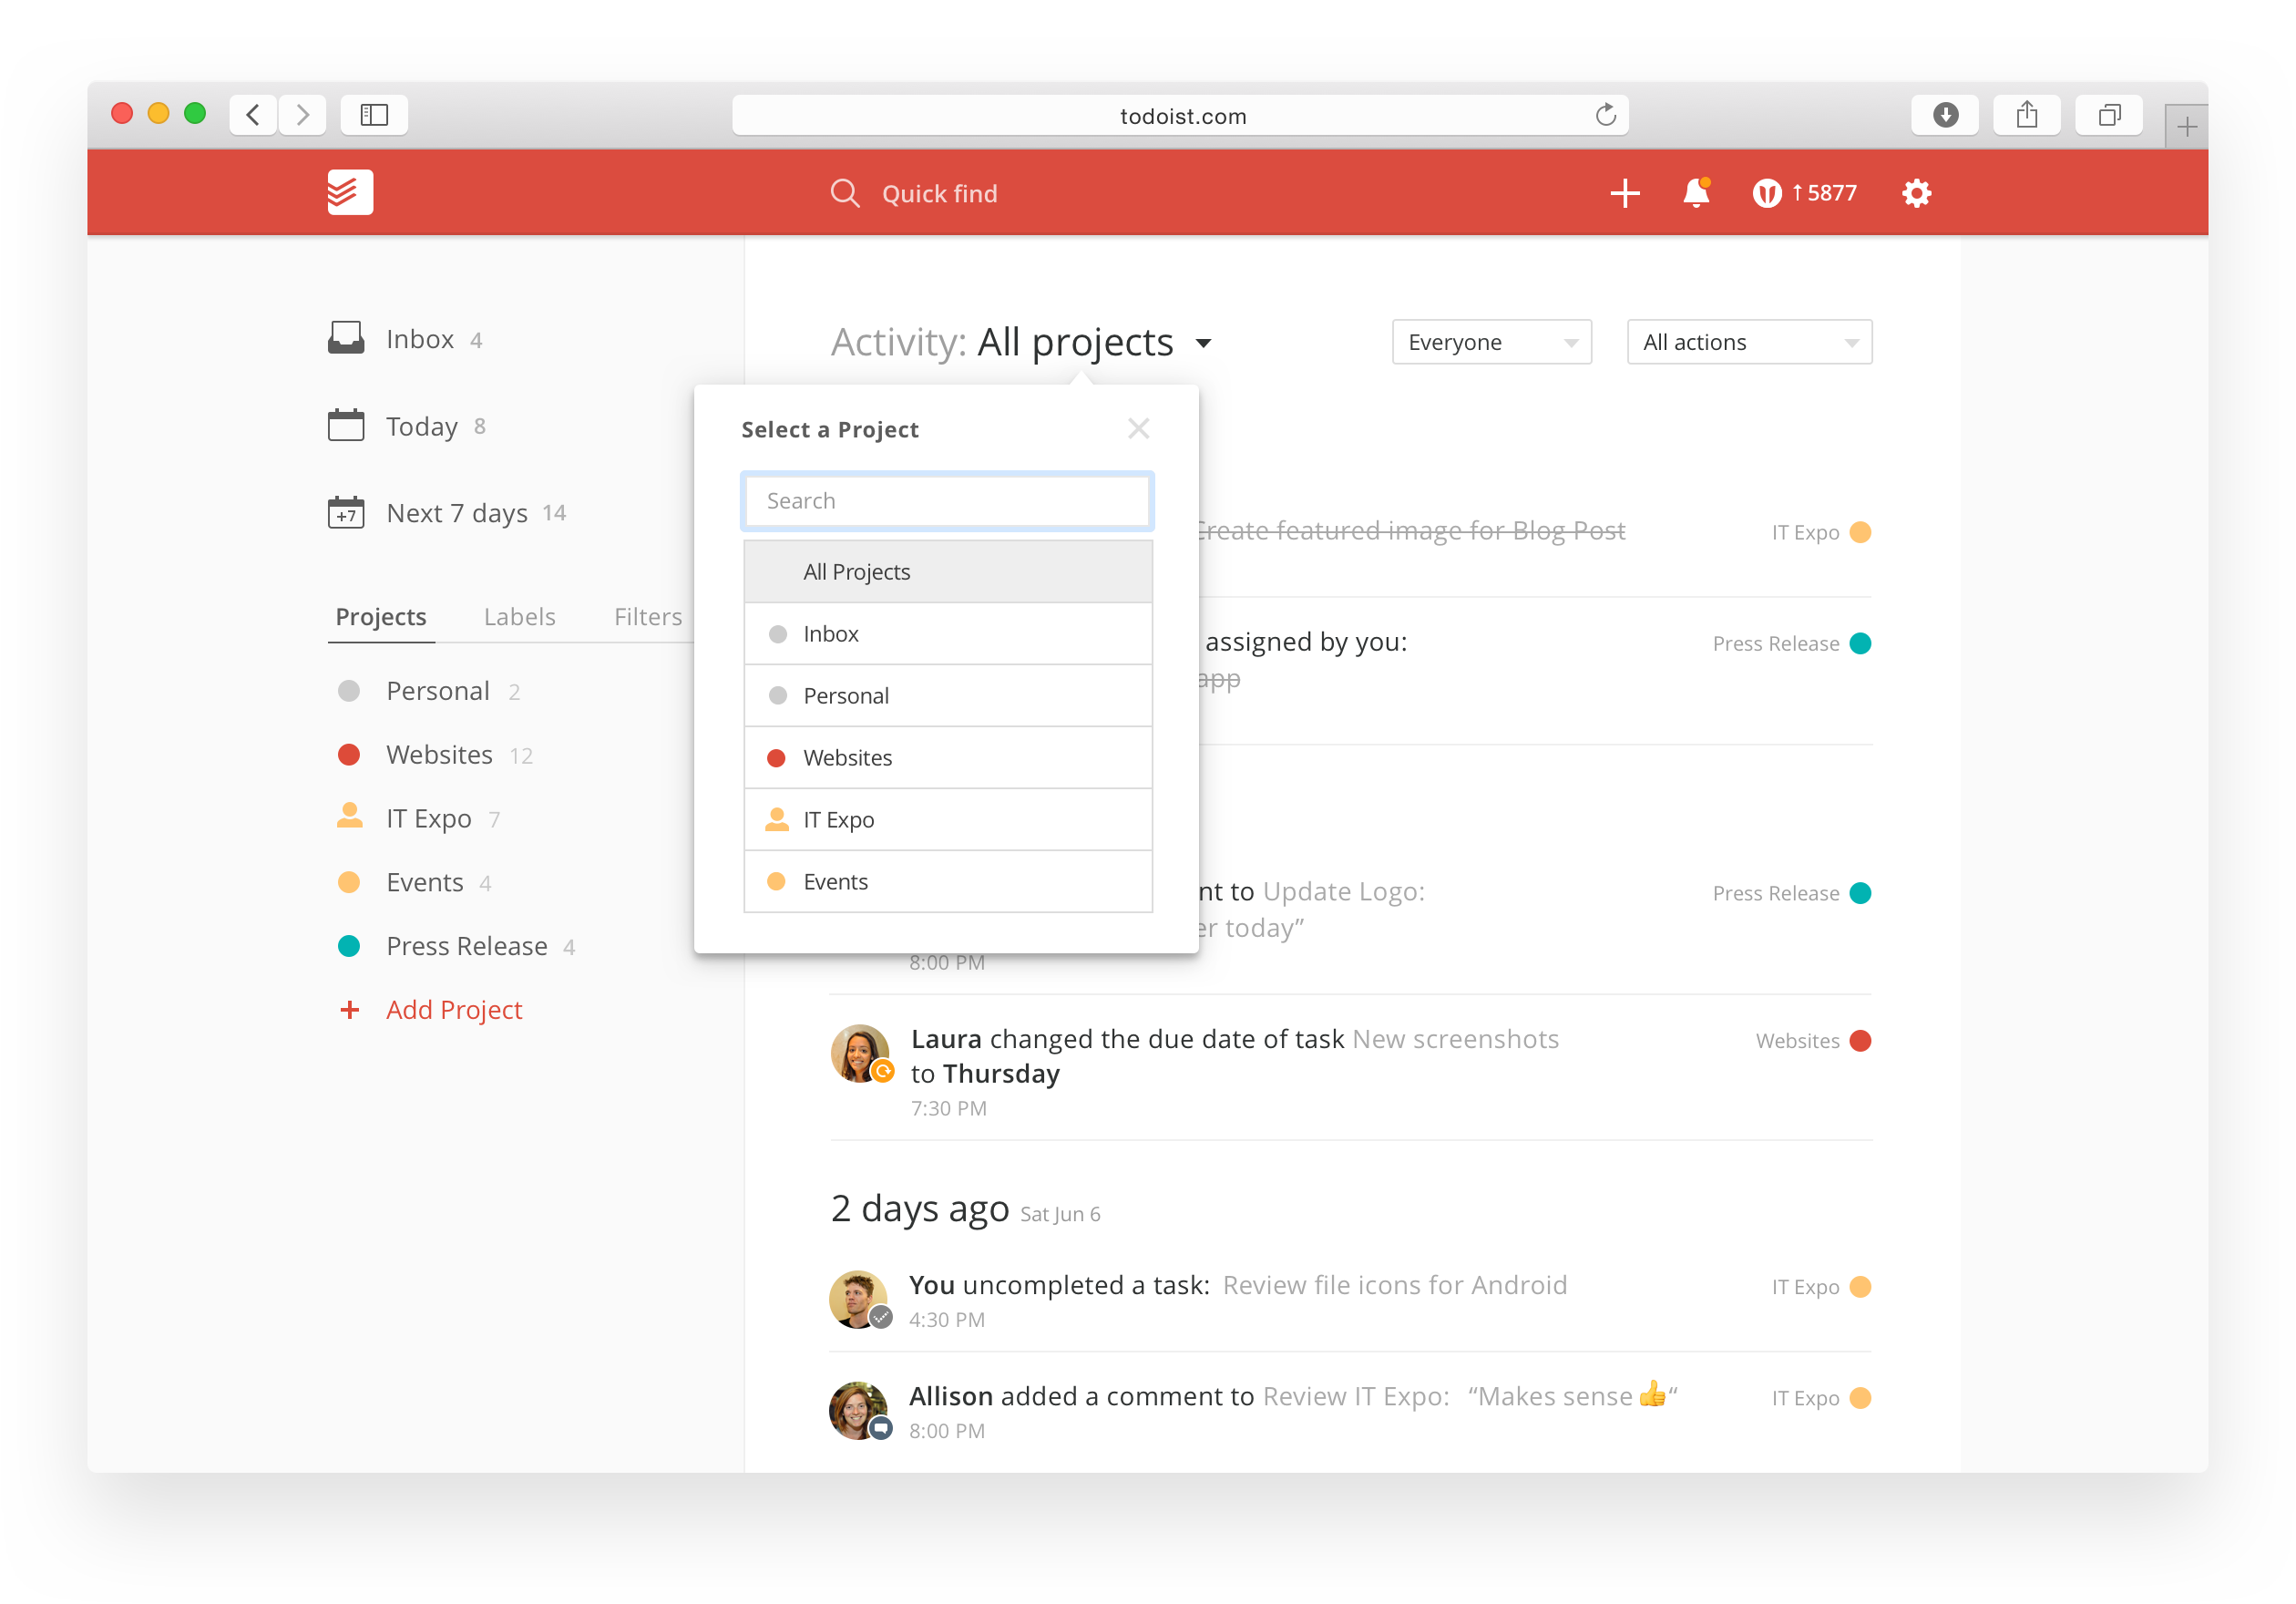Screen dimensions: 2296x1604
Task: Open the notifications bell
Action: (x=1697, y=192)
